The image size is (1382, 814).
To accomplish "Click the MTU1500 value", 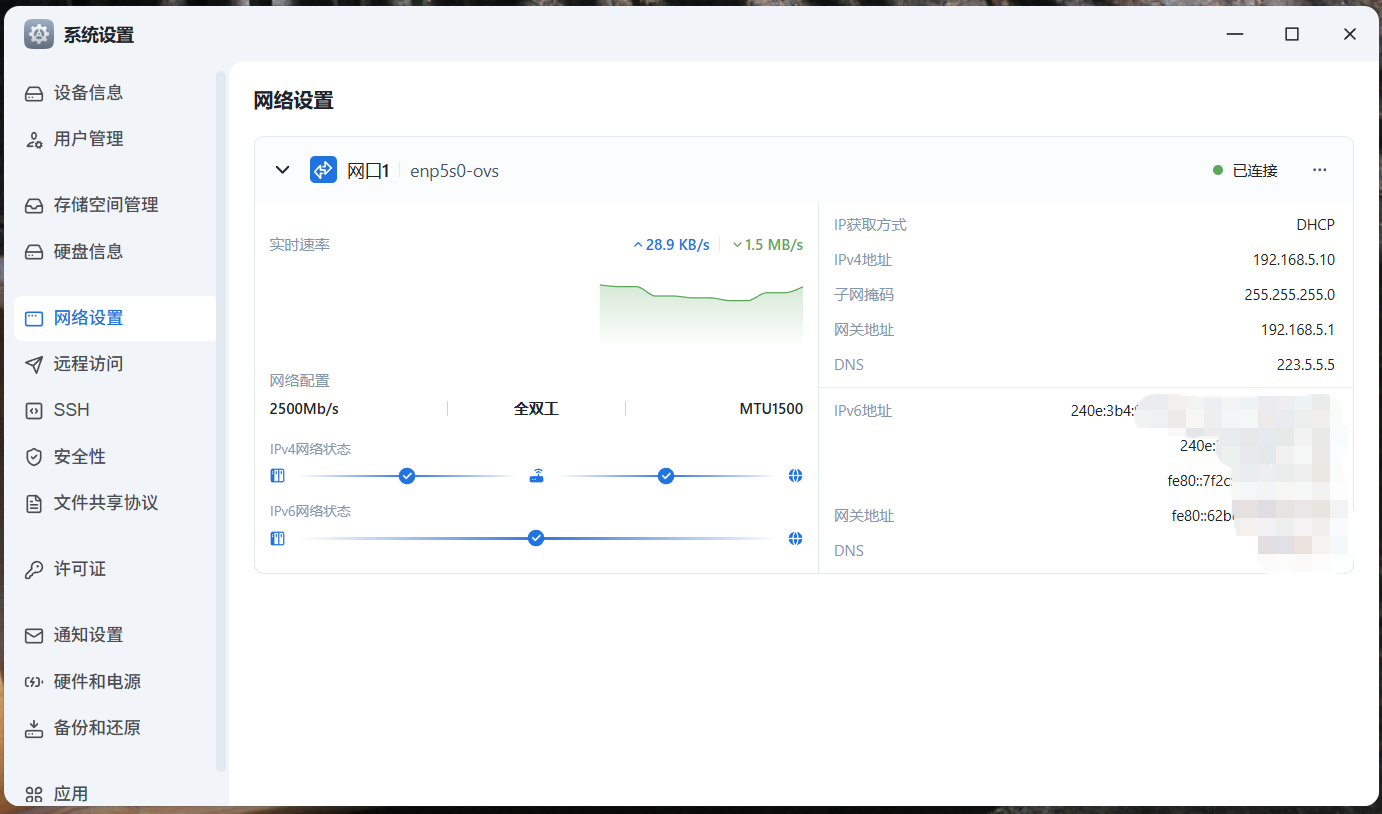I will pos(771,409).
